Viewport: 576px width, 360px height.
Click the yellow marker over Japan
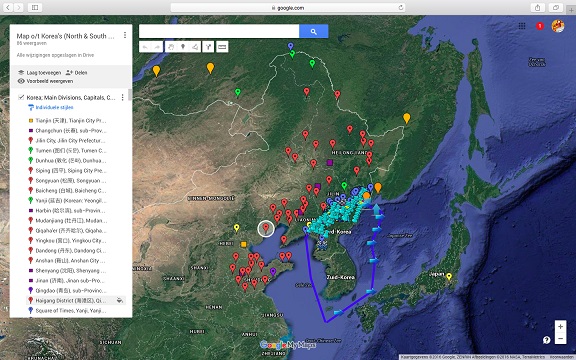tap(449, 277)
